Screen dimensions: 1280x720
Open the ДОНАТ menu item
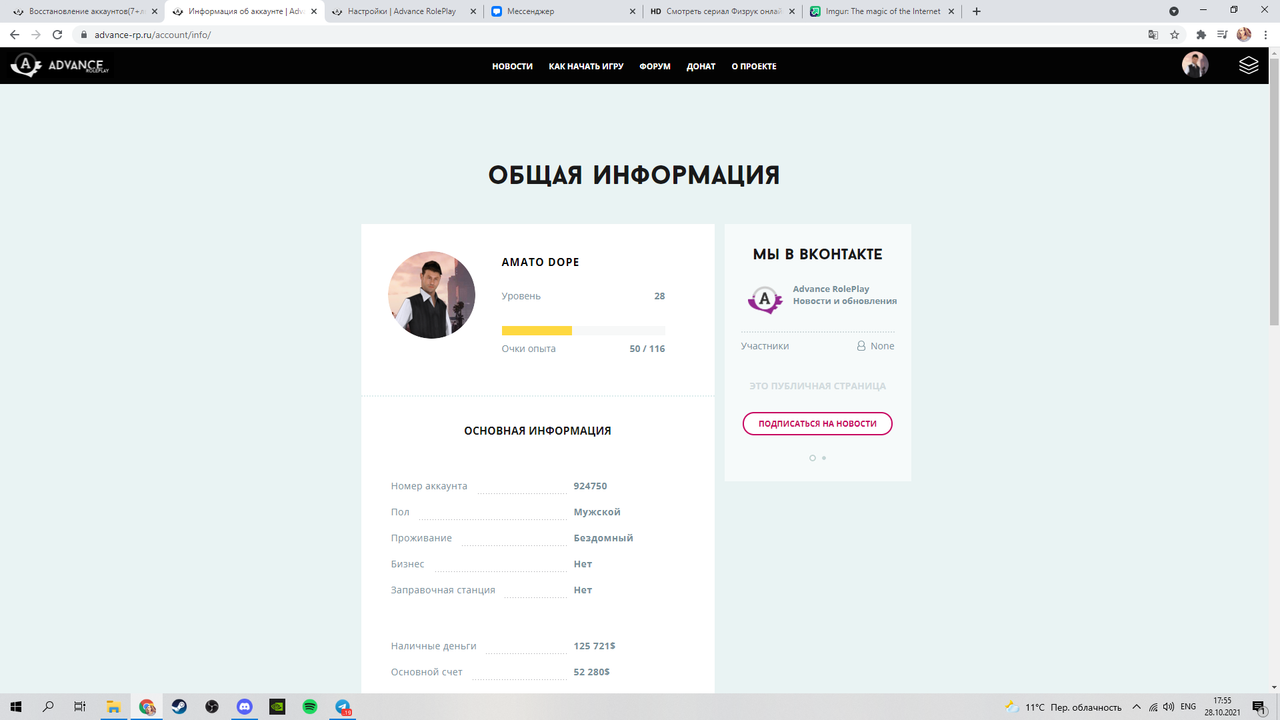pyautogui.click(x=701, y=66)
